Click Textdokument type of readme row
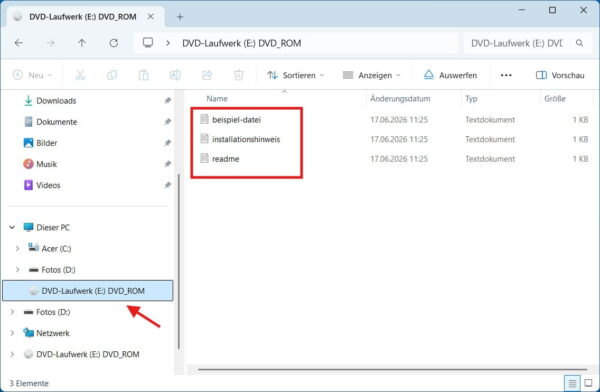The width and height of the screenshot is (600, 392). click(490, 158)
